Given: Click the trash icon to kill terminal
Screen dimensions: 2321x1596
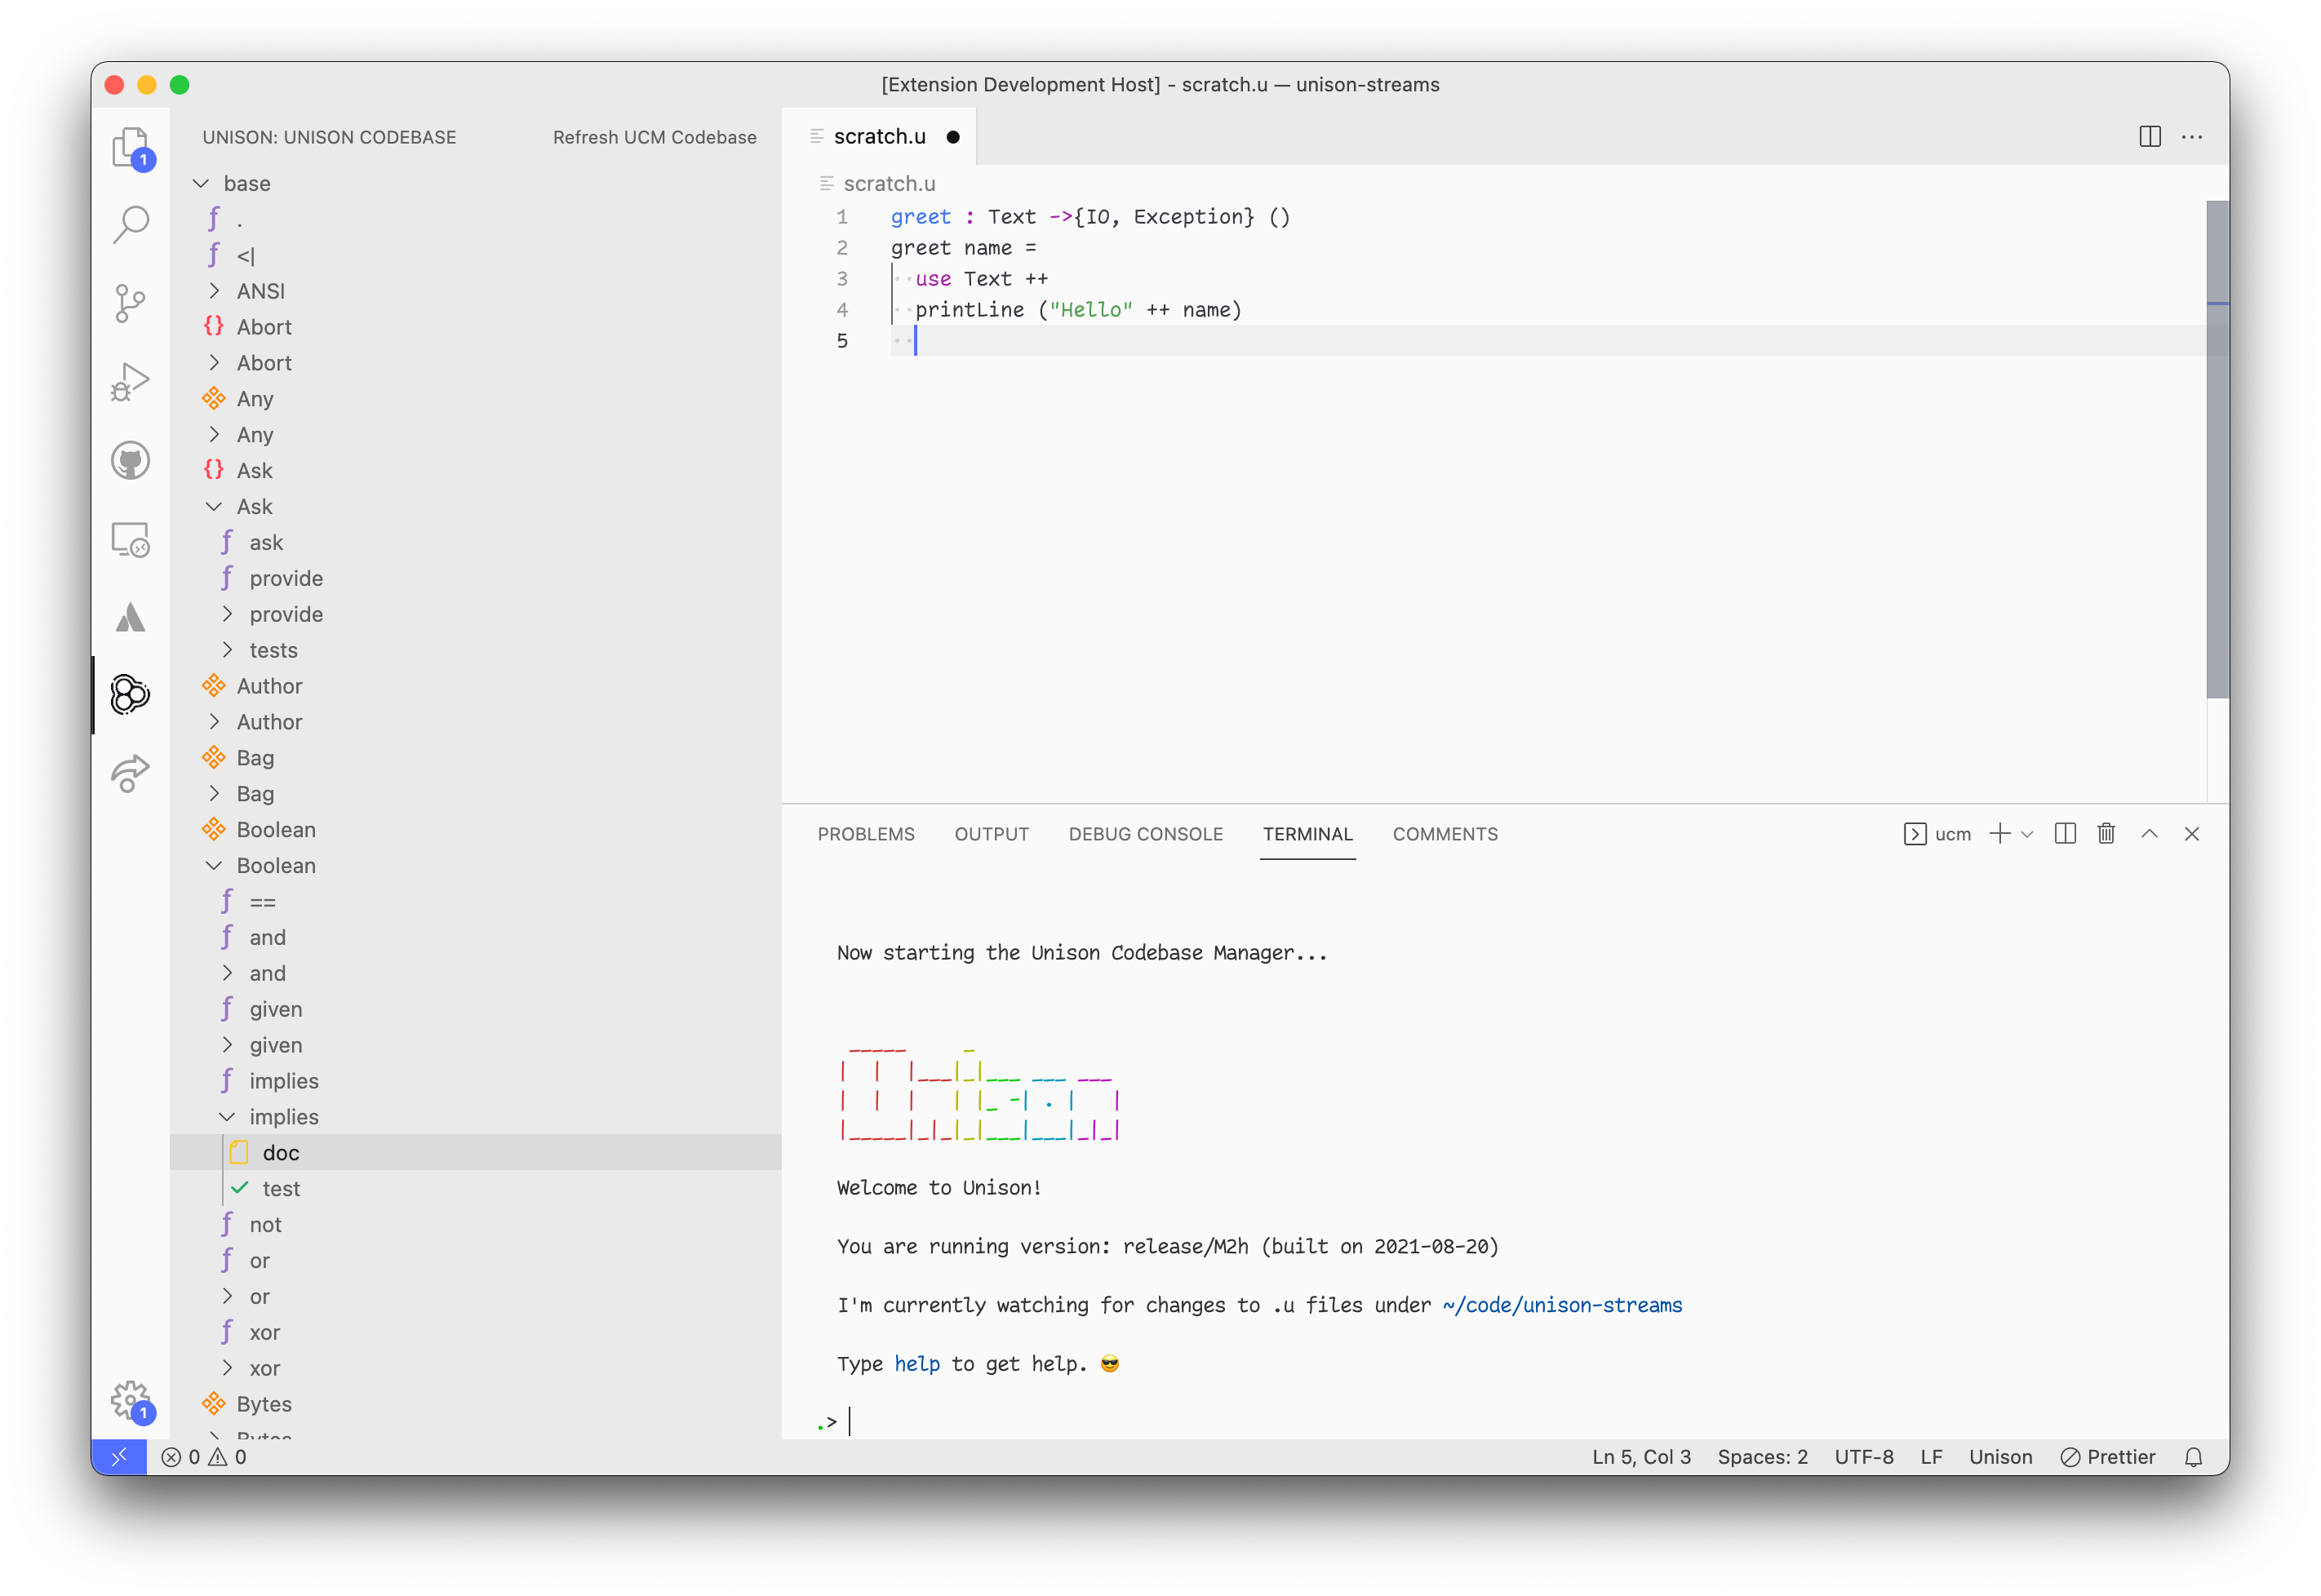Looking at the screenshot, I should point(2106,834).
